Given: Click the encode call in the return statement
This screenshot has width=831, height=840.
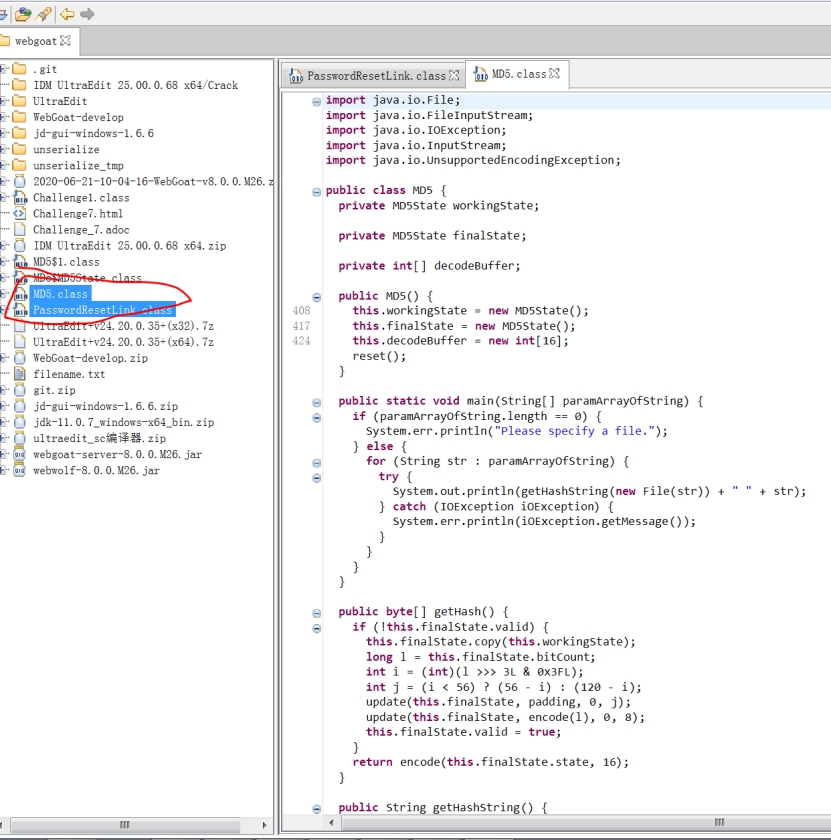Looking at the screenshot, I should (x=420, y=762).
